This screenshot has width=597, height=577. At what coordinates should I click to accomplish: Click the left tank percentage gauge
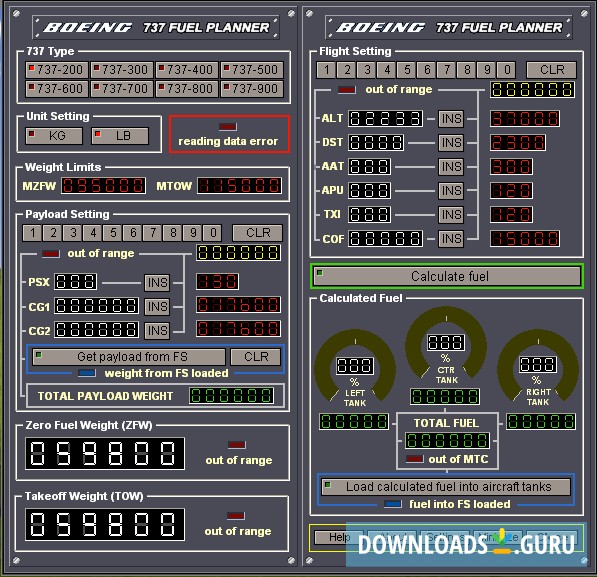355,366
